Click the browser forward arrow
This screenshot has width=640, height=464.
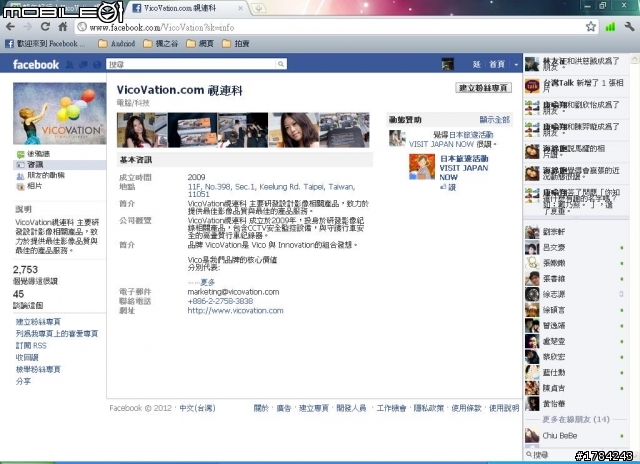coord(27,27)
